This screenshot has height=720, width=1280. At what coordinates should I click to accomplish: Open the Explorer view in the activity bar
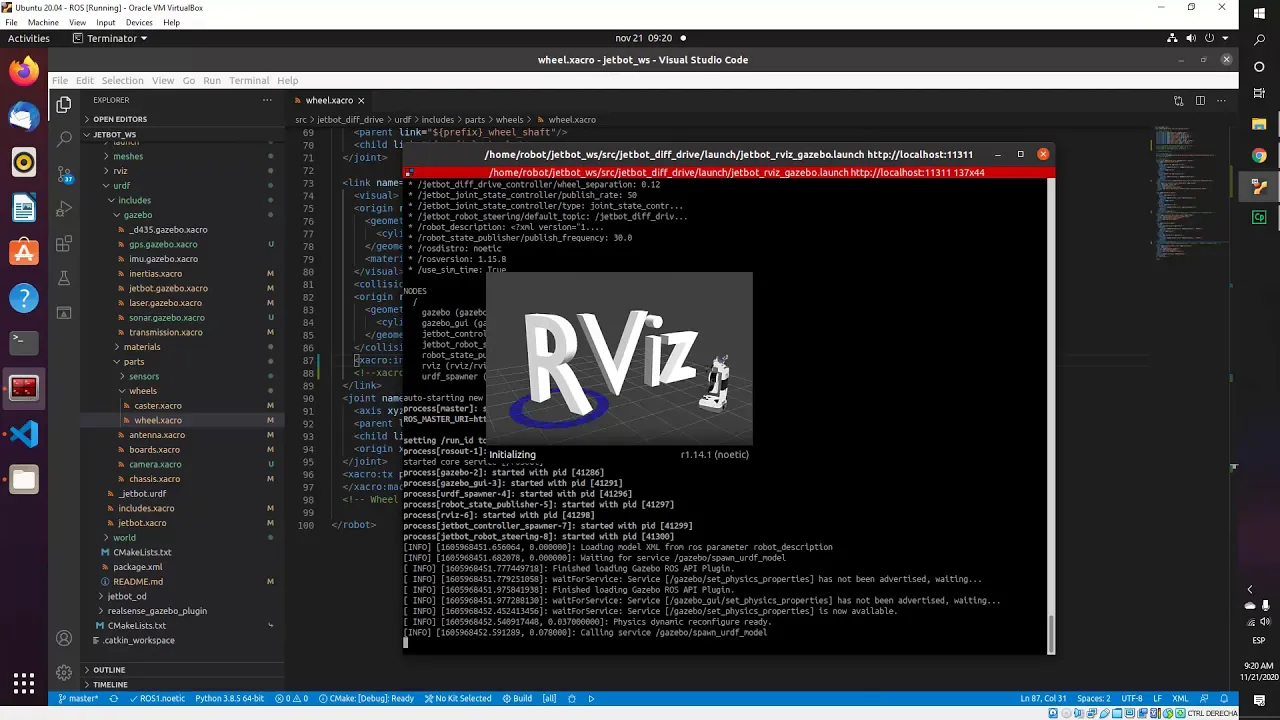tap(64, 104)
